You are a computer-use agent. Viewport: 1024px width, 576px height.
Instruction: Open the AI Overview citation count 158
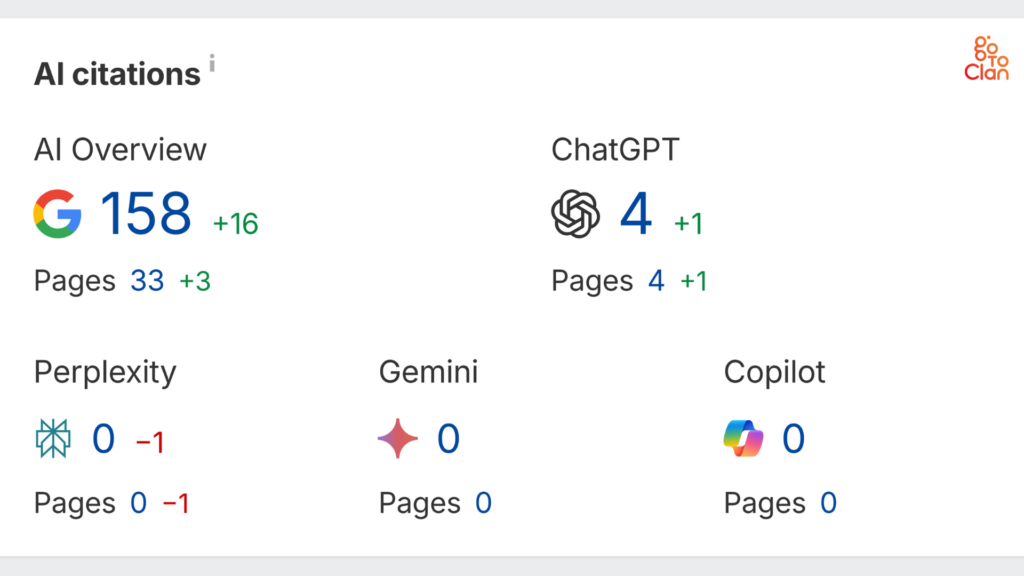(146, 213)
